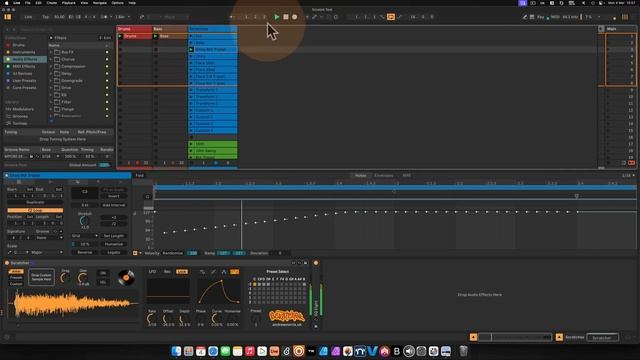Click the velocity Randomize button

pos(173,253)
